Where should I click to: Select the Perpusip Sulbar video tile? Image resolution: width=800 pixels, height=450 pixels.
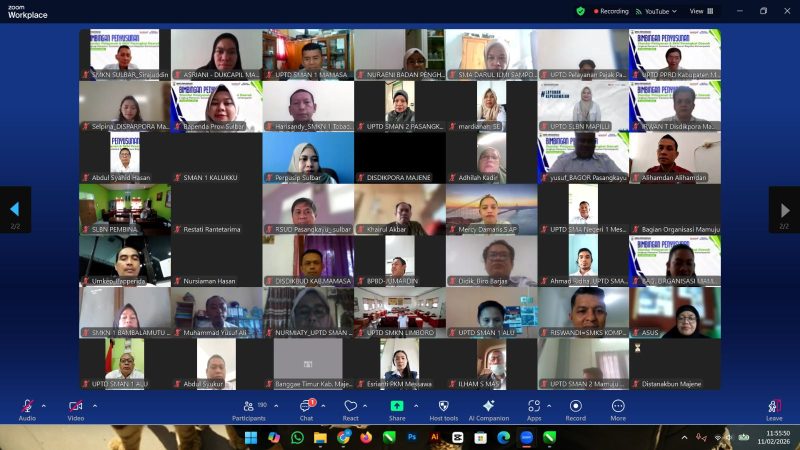point(308,158)
